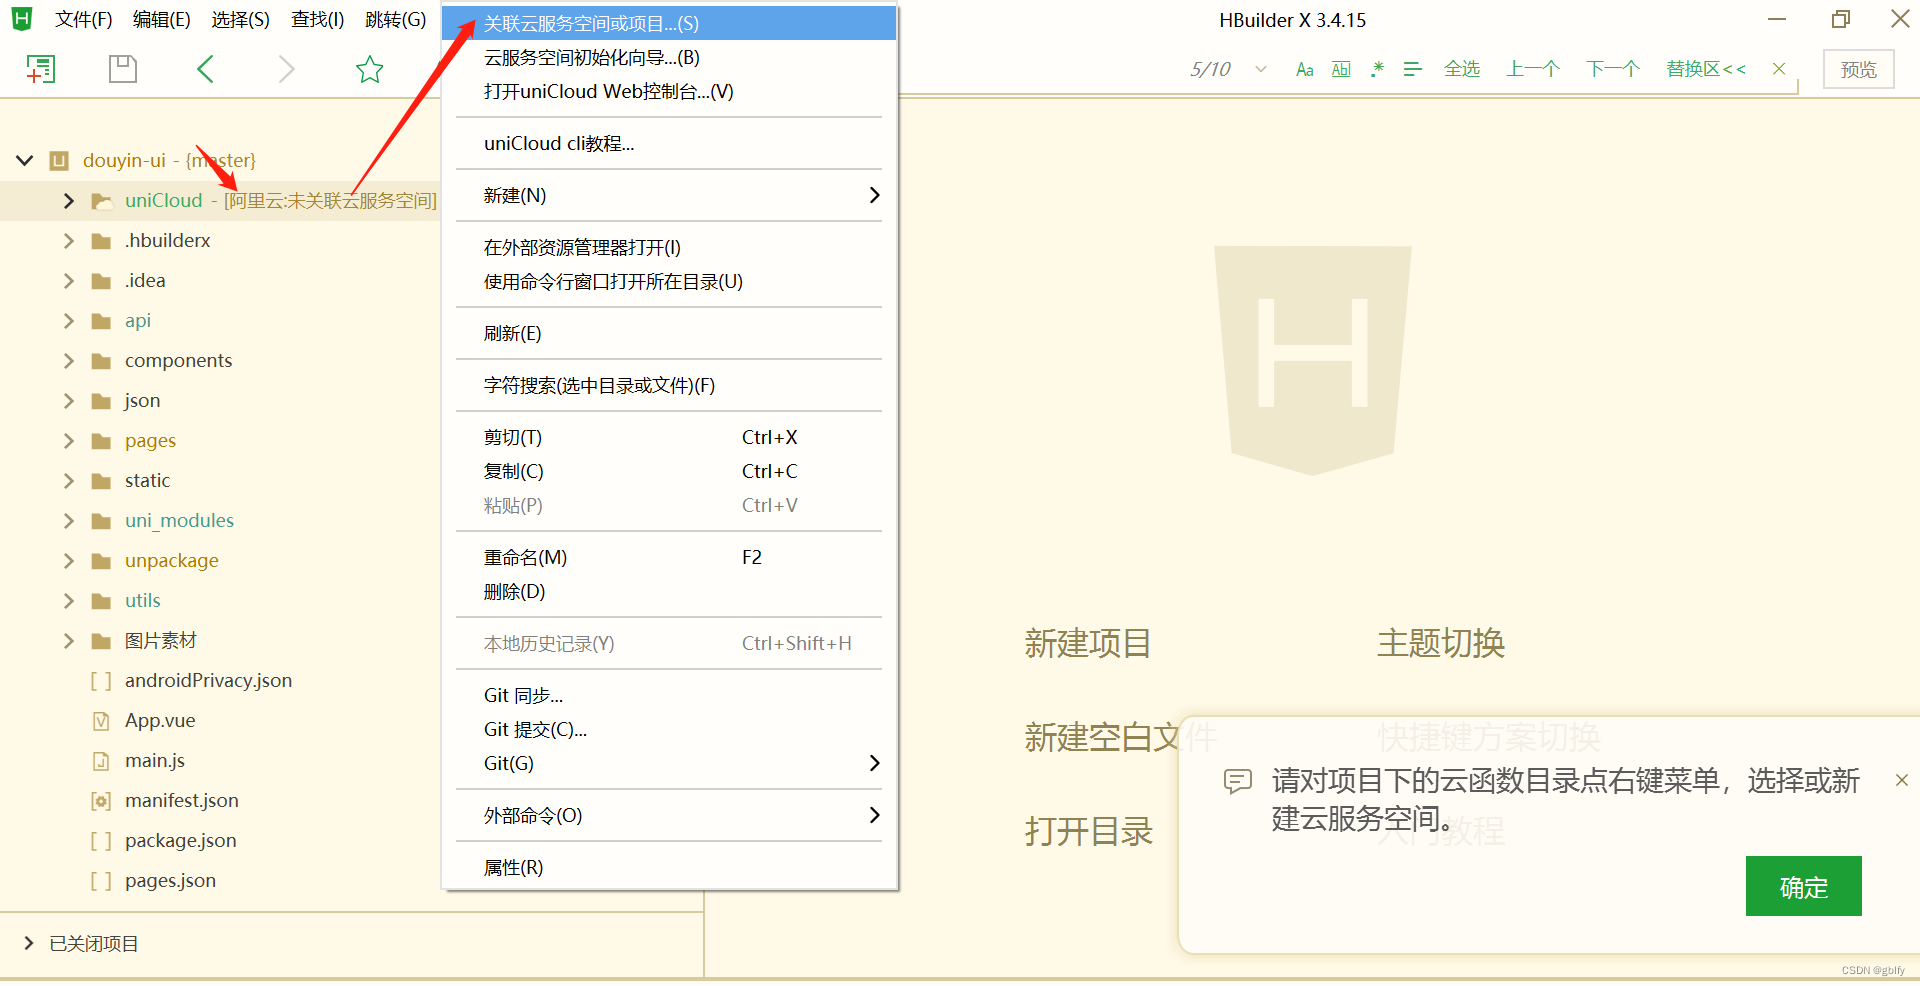This screenshot has width=1920, height=986.
Task: Expand the .hbuilderx folder
Action: coord(68,240)
